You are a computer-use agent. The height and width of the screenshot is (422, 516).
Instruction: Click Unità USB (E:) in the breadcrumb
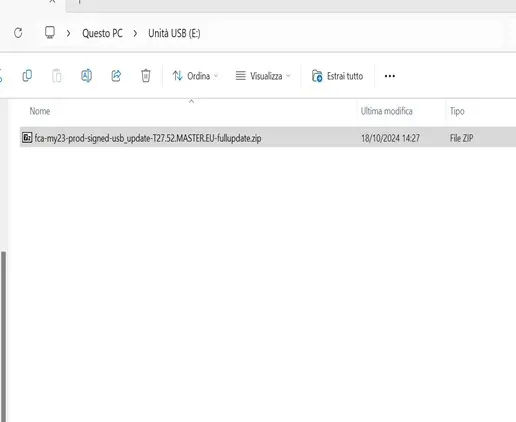(x=174, y=33)
